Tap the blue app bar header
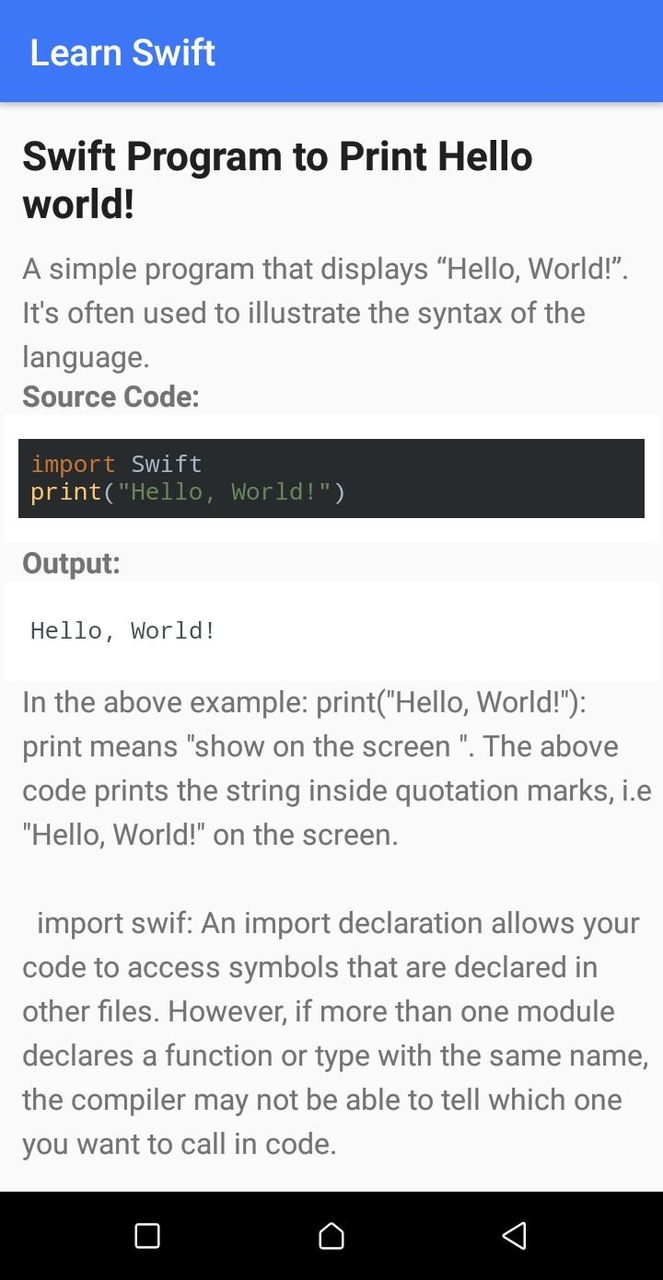Screen dimensions: 663x1280 [331, 52]
